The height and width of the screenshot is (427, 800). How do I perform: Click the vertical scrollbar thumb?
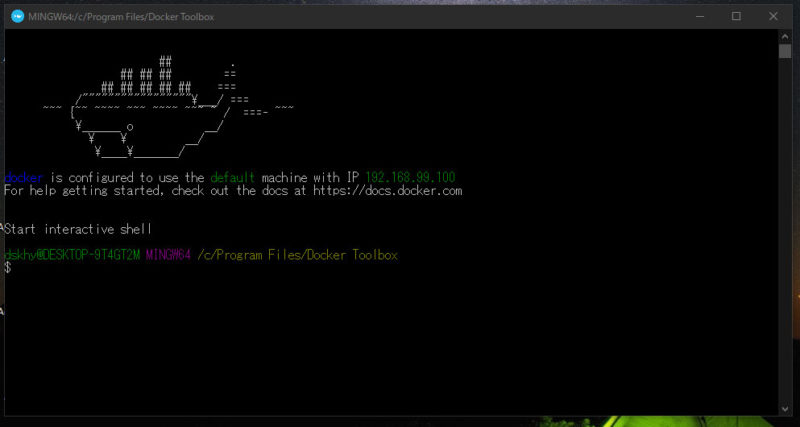coord(785,51)
